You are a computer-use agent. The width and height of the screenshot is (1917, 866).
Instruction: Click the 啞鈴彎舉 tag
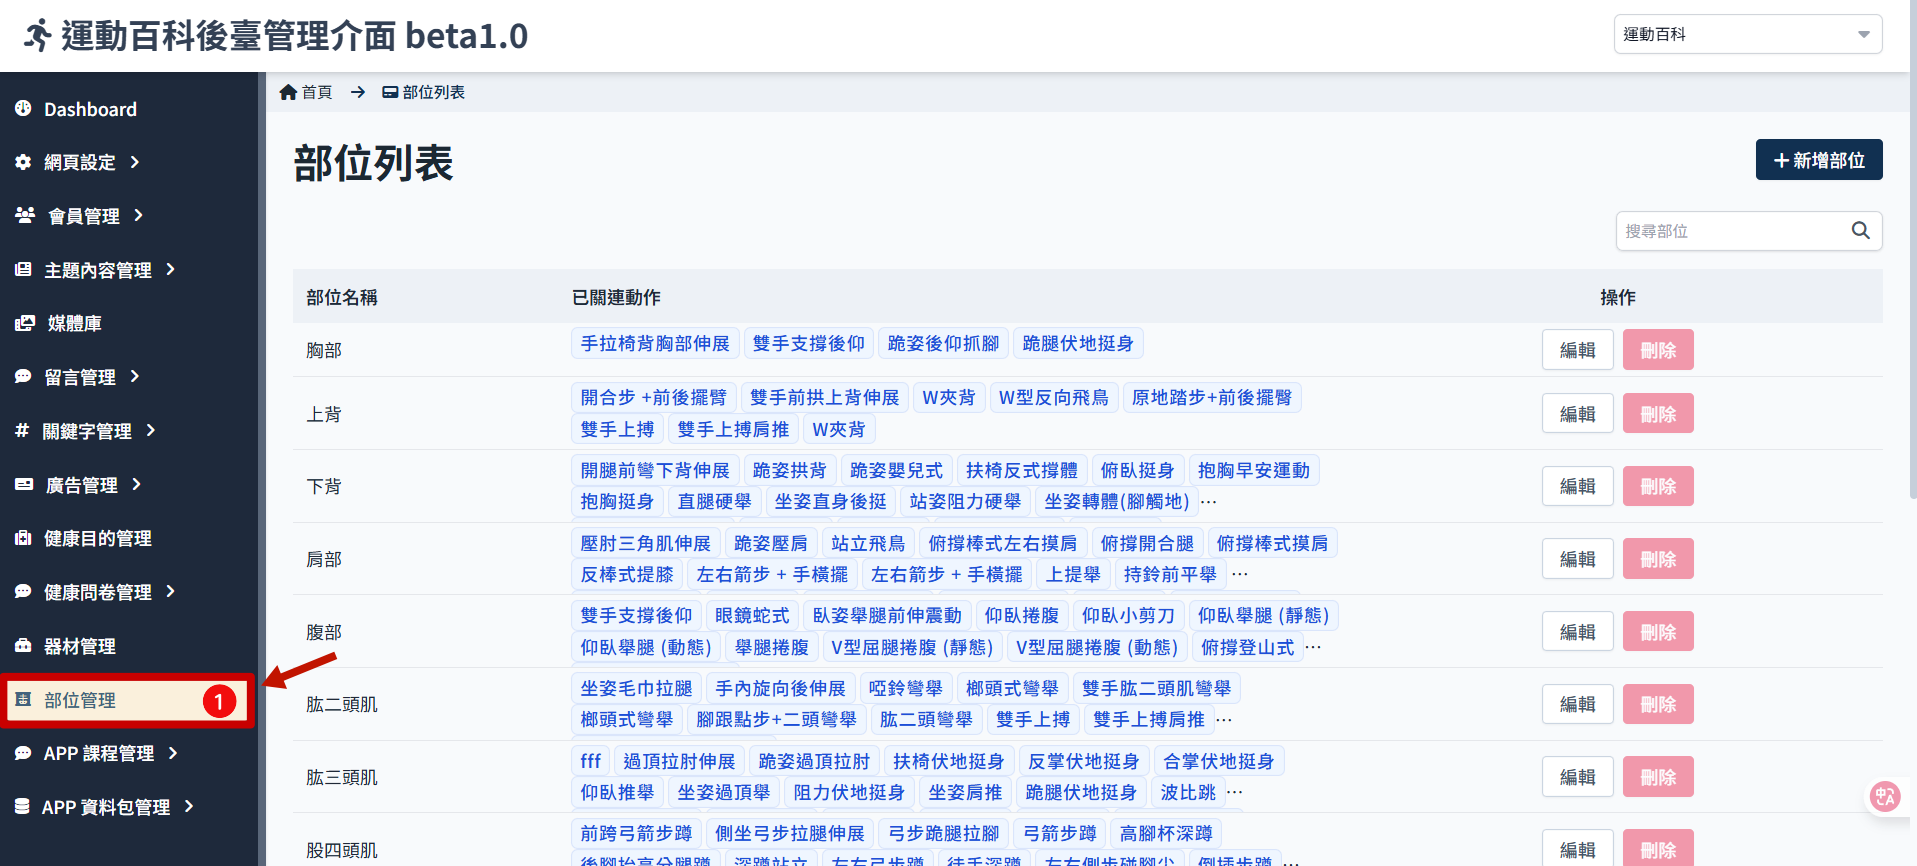point(906,688)
